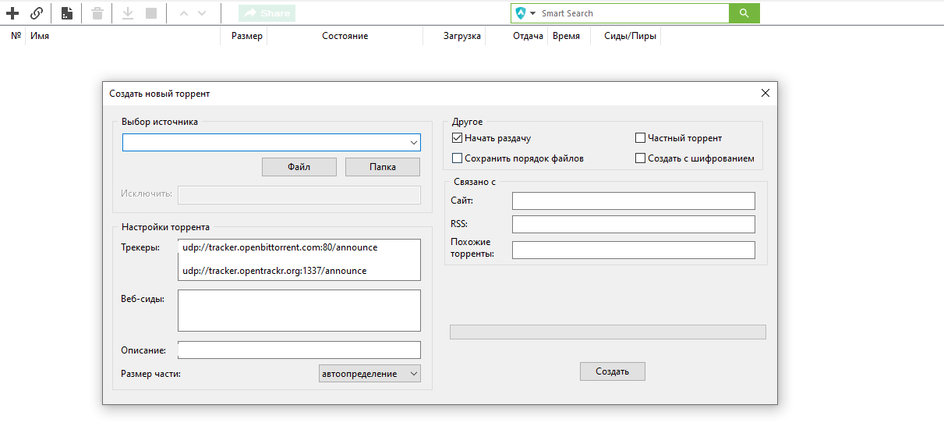944x444 pixels.
Task: Click the Move up queue arrow
Action: (x=185, y=13)
